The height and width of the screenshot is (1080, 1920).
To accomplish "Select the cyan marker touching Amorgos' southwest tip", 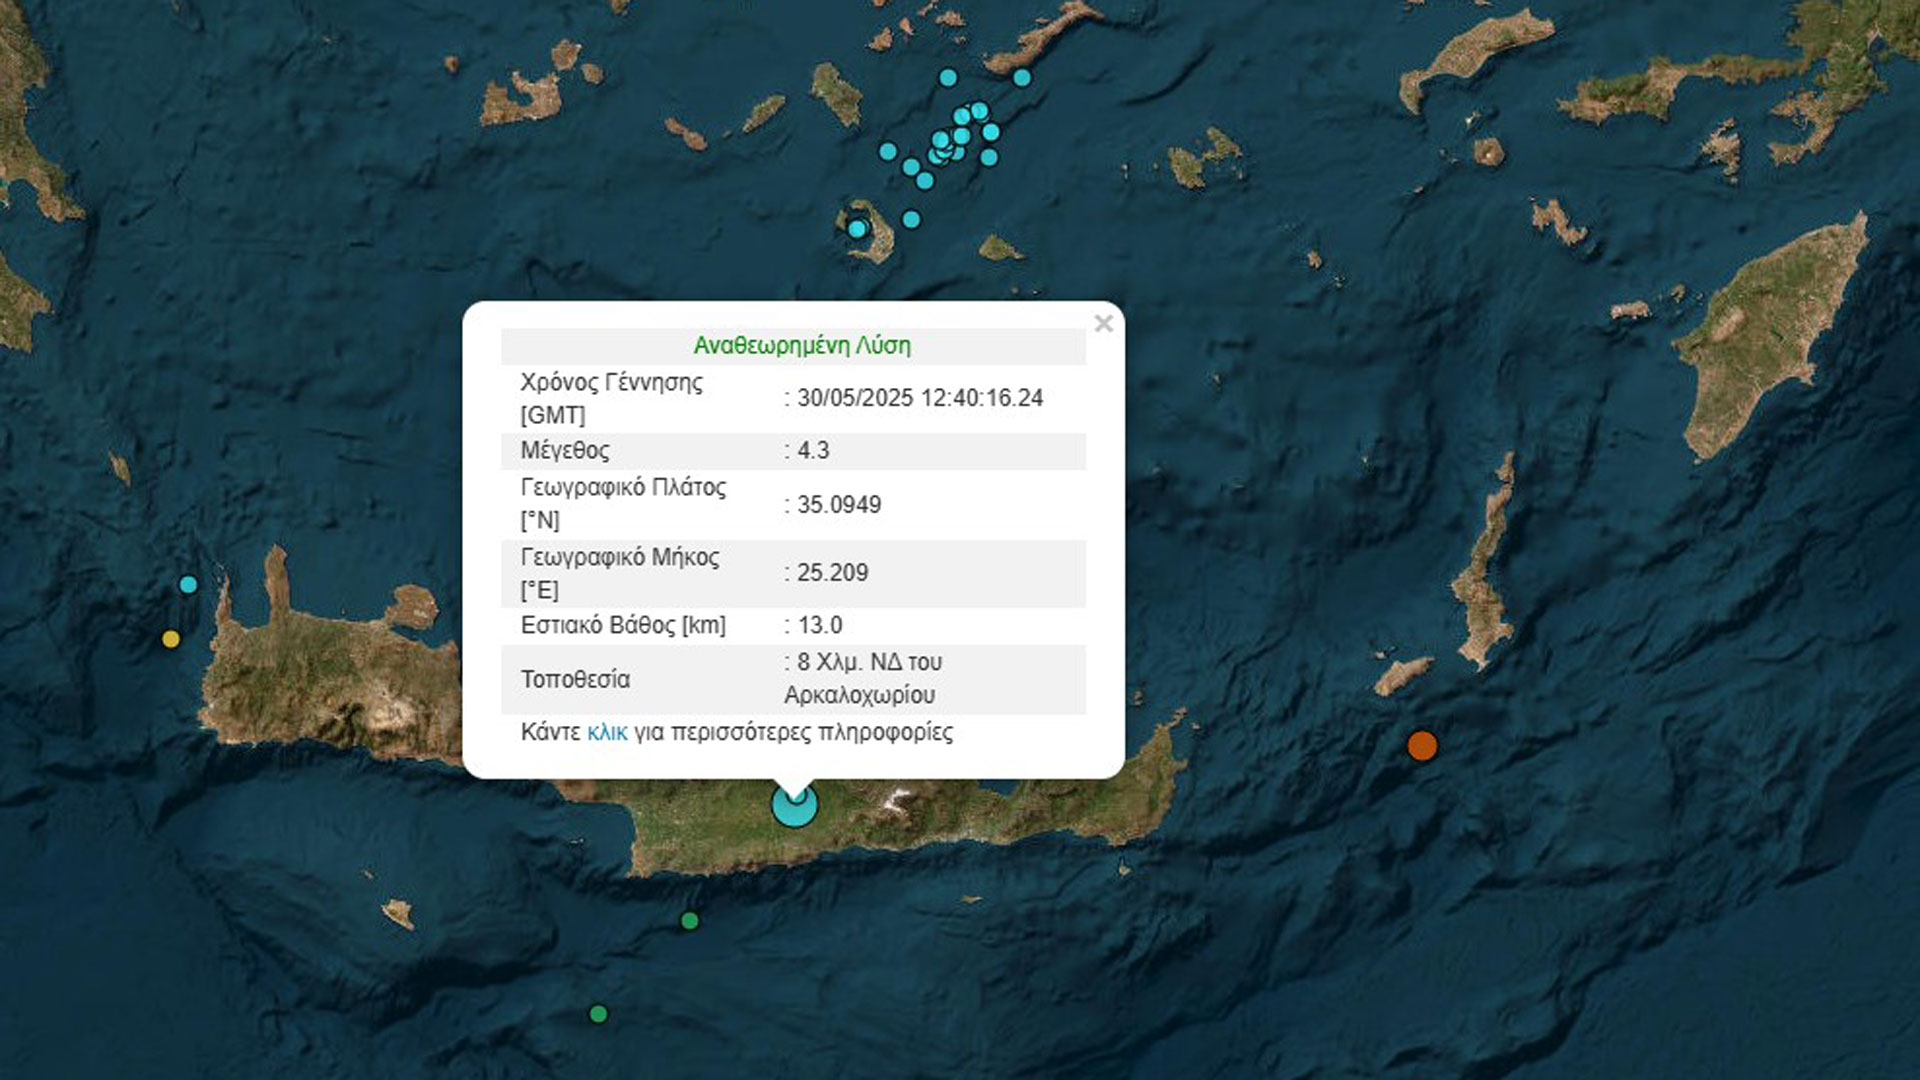I will [1021, 77].
